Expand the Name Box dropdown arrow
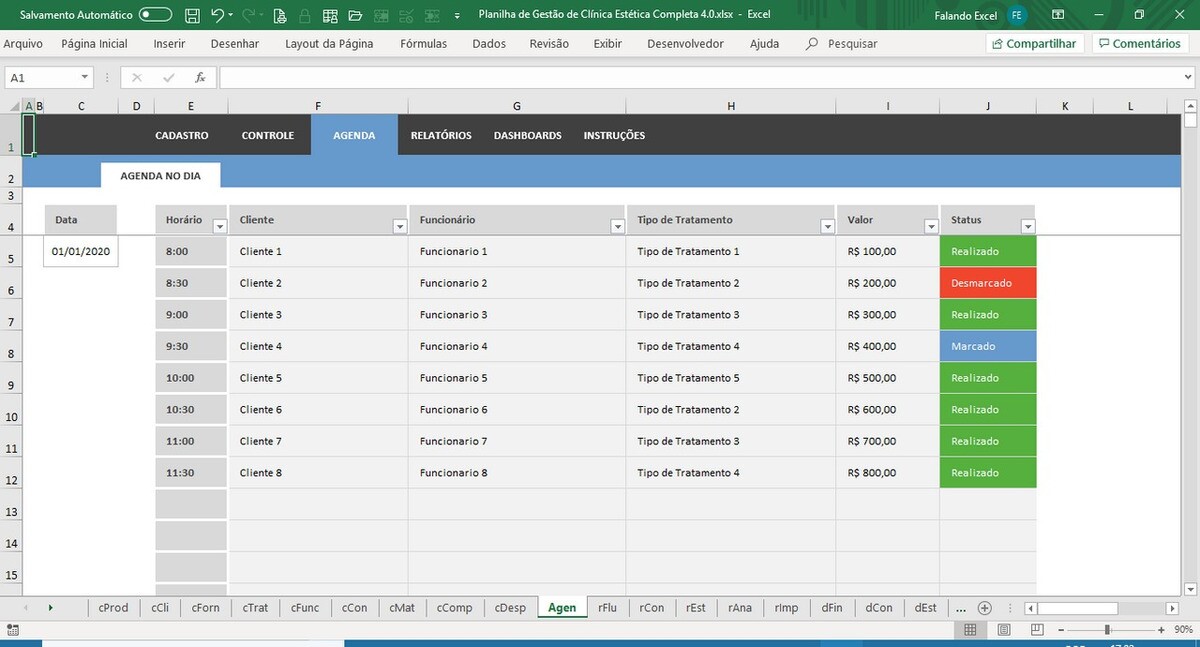1200x647 pixels. click(x=85, y=78)
